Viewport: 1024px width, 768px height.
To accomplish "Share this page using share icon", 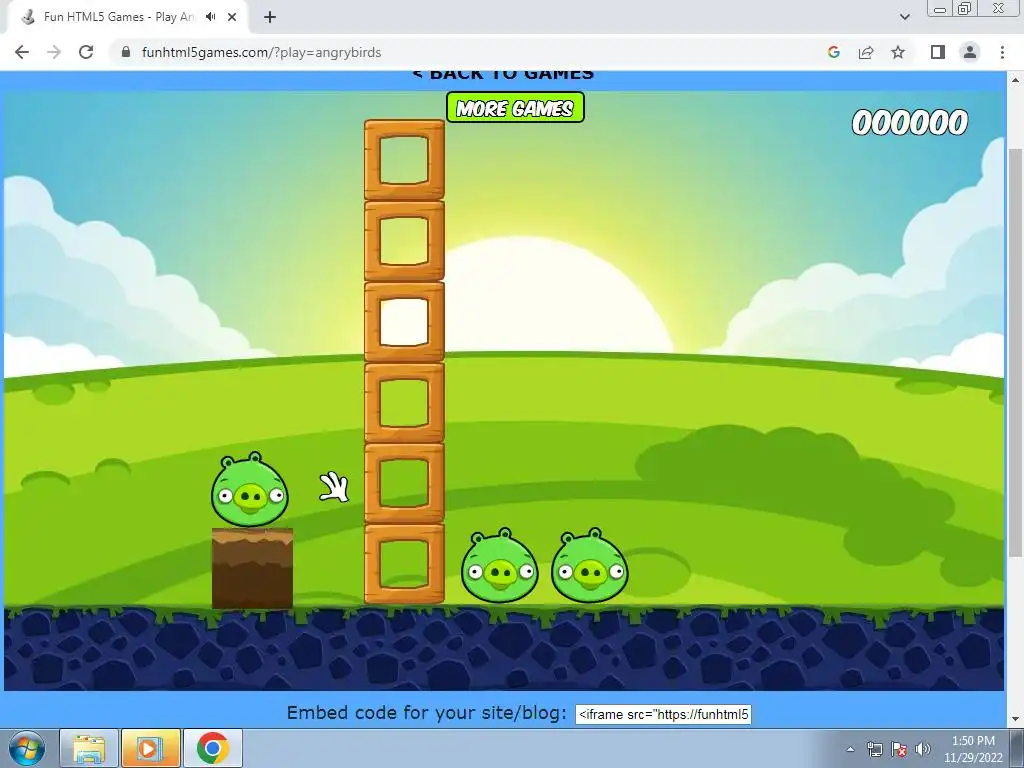I will click(x=866, y=52).
